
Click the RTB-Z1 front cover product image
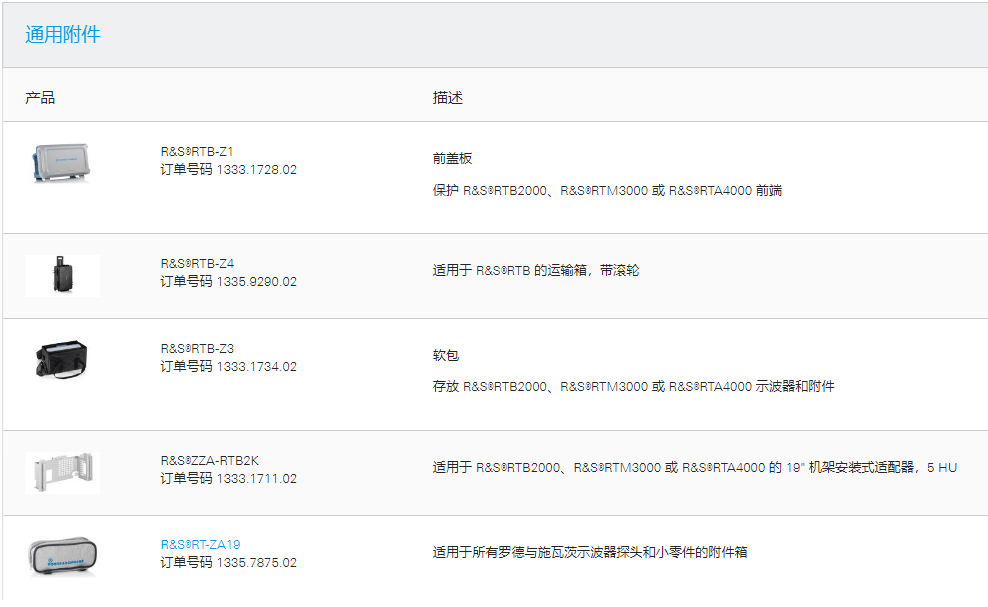pyautogui.click(x=62, y=162)
